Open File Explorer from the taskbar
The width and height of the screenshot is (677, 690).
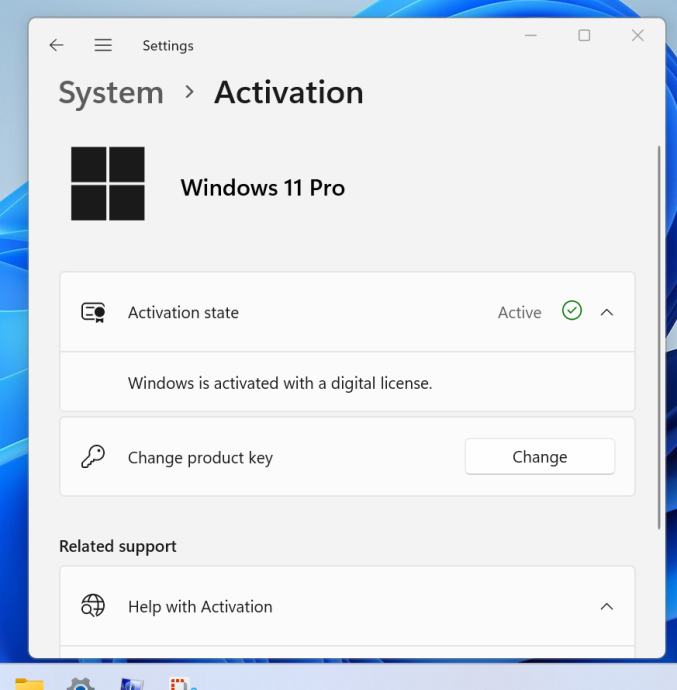[29, 683]
